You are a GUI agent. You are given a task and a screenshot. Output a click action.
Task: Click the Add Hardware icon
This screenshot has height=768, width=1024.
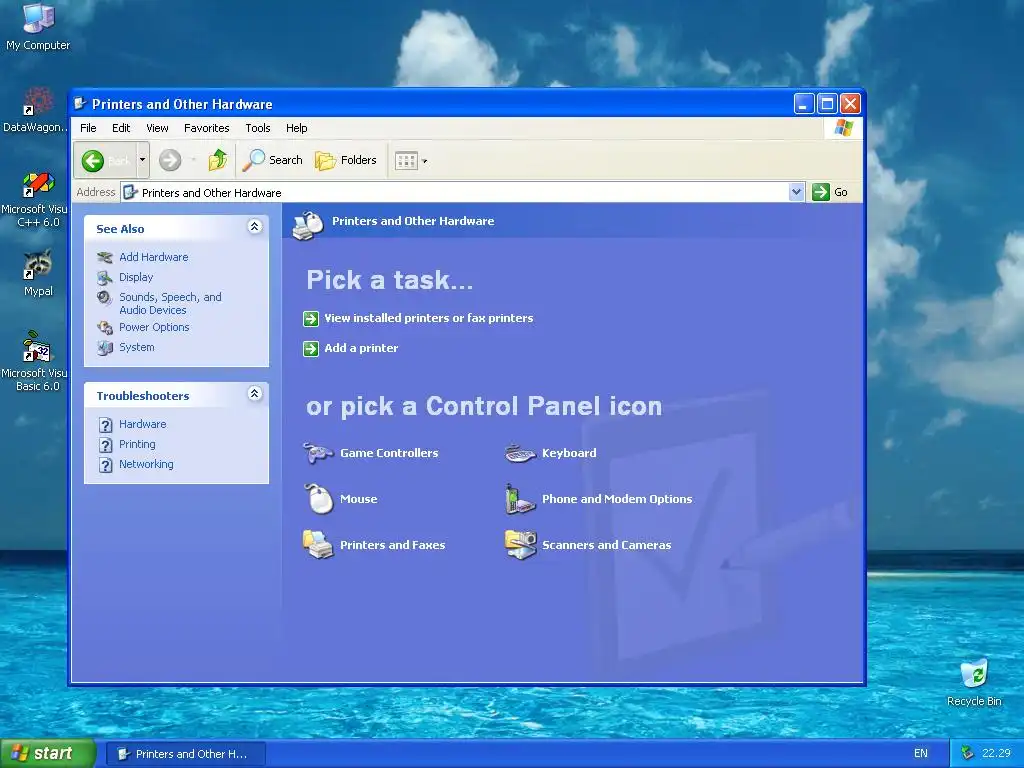(104, 257)
